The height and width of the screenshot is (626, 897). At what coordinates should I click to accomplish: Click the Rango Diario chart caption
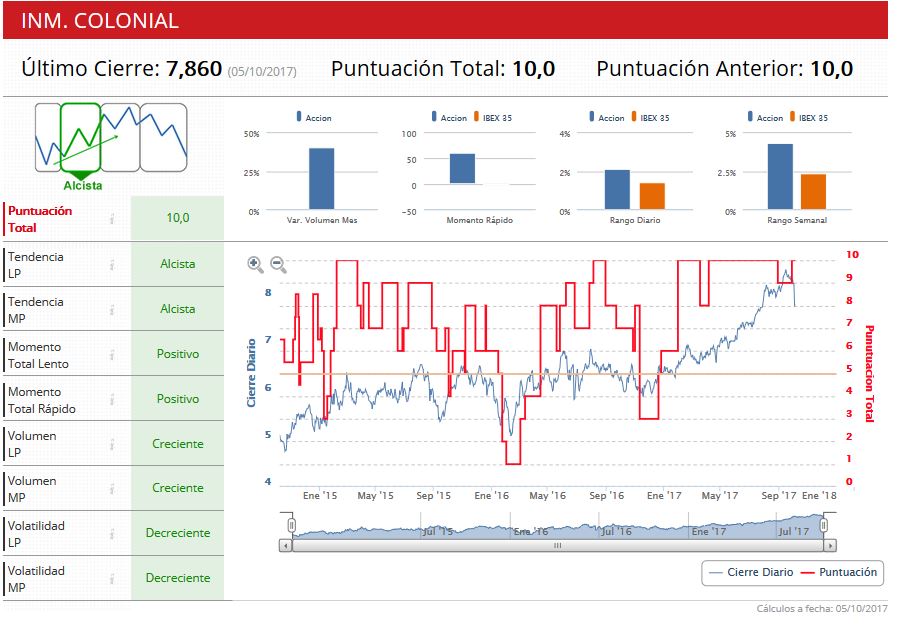point(635,220)
